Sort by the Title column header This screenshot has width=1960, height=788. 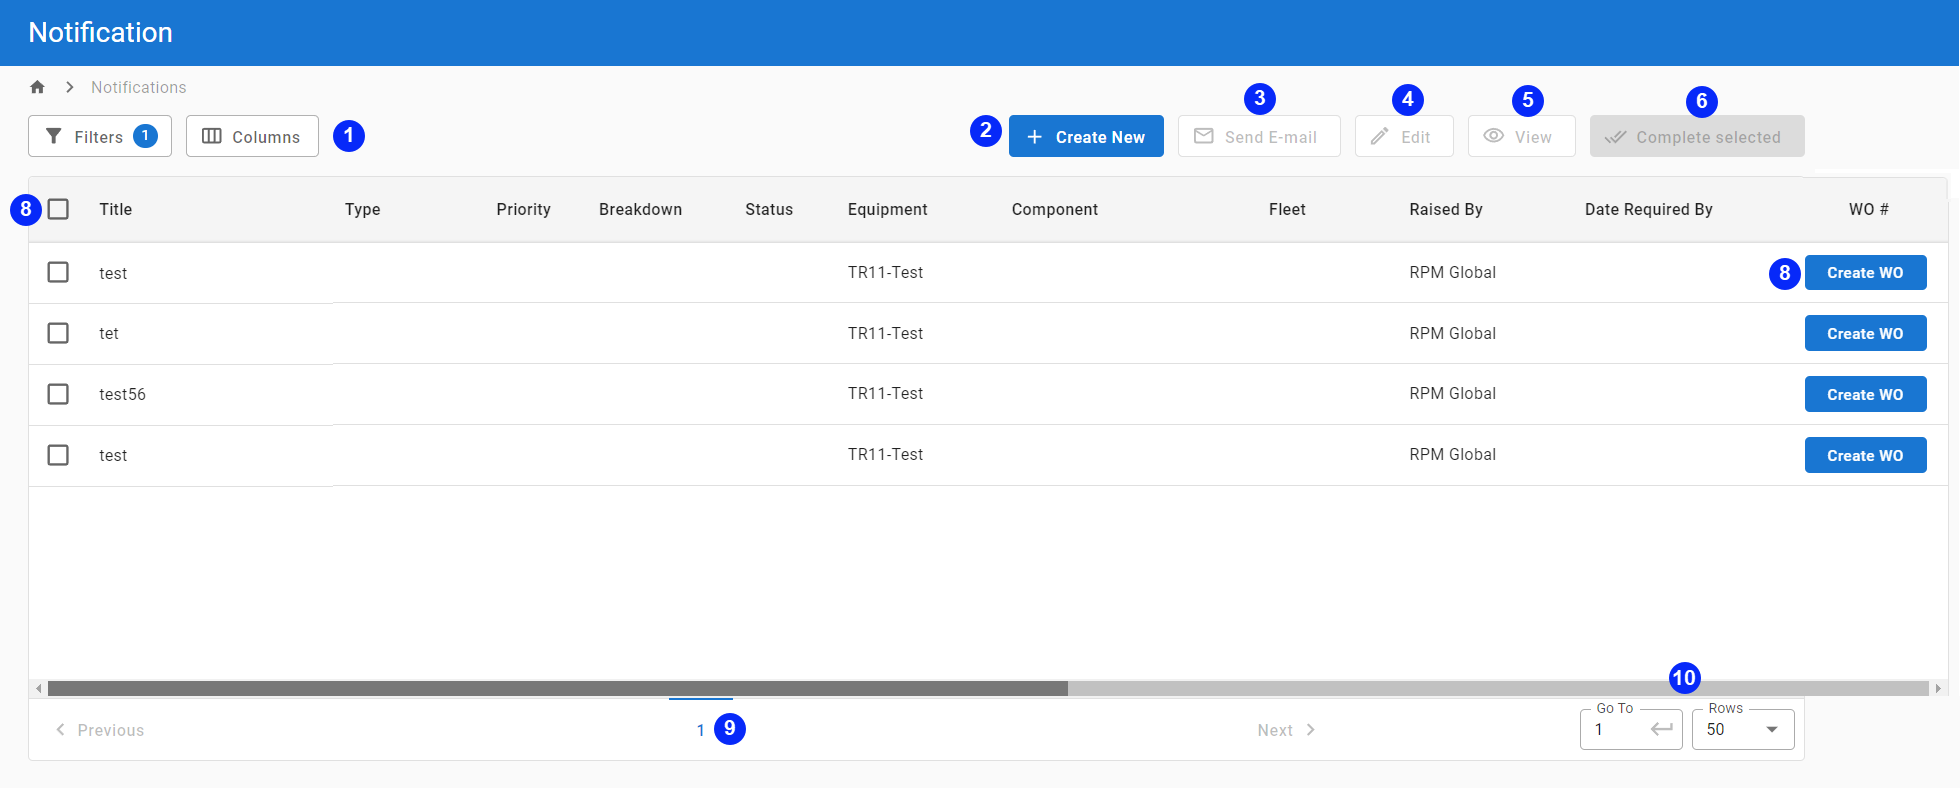click(x=115, y=209)
